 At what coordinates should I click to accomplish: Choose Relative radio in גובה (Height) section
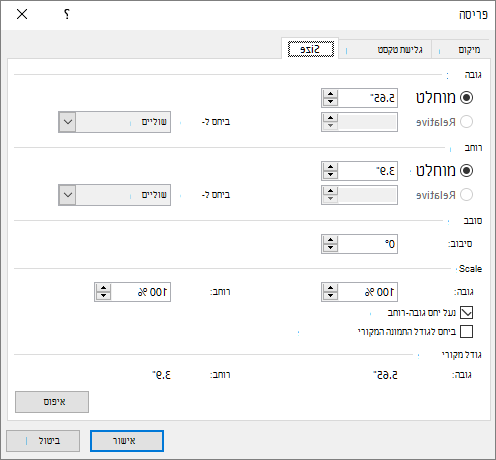466,122
